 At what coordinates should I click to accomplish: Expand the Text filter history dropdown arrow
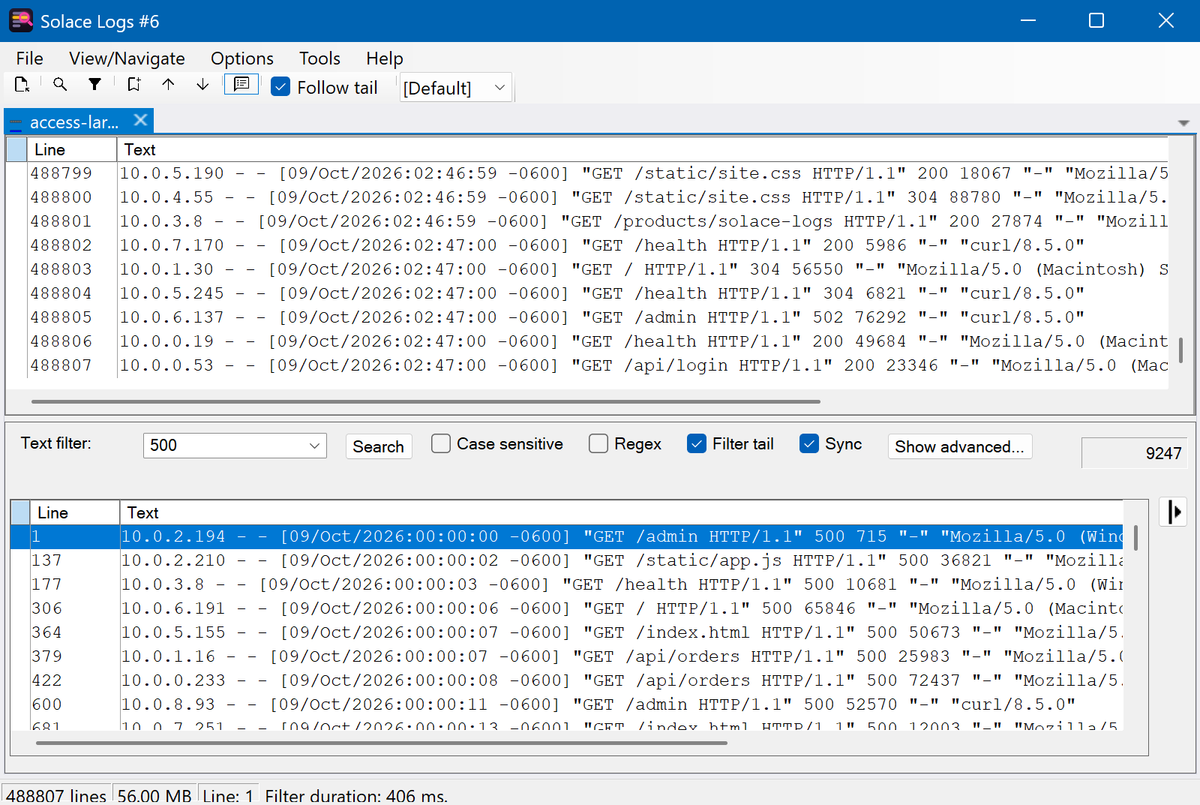point(315,446)
